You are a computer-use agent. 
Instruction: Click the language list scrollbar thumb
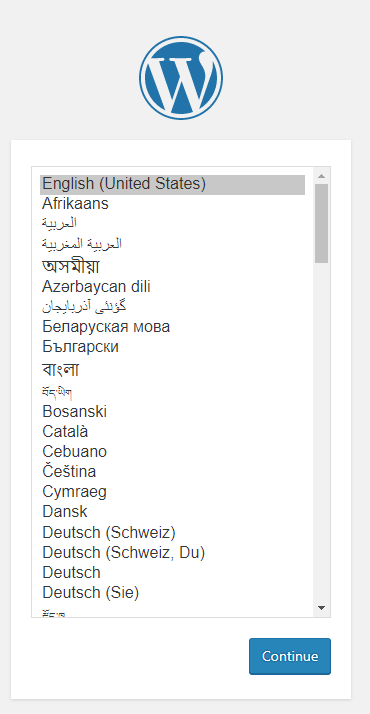[x=321, y=223]
